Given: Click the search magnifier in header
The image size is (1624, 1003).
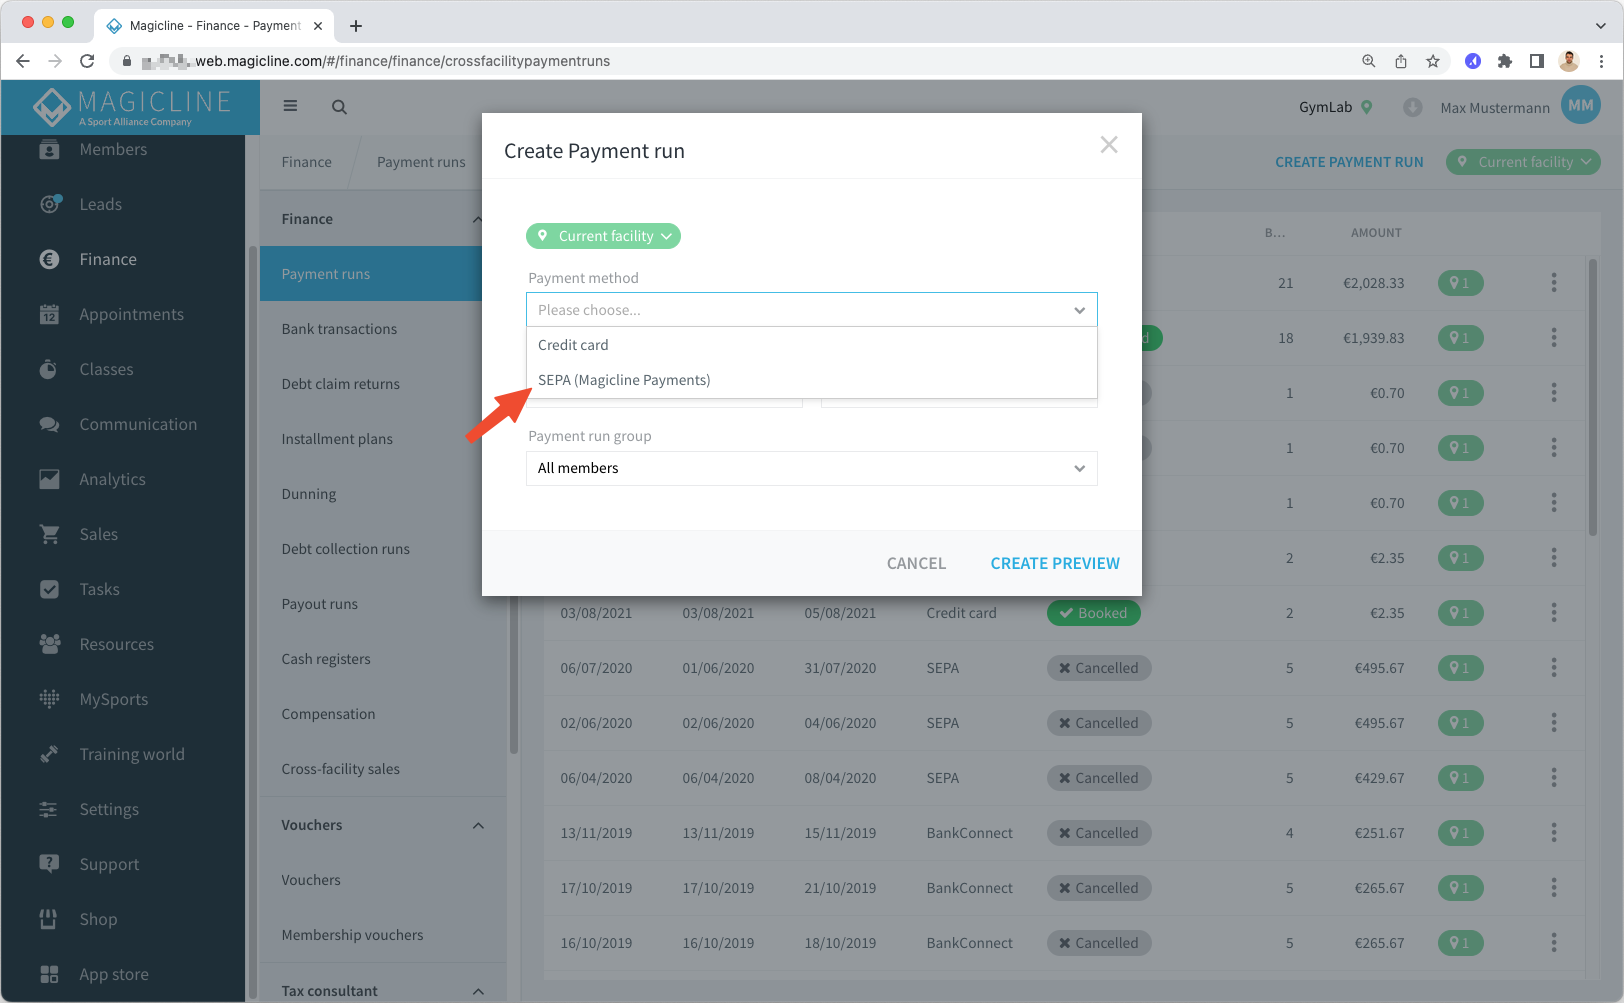Looking at the screenshot, I should coord(340,107).
